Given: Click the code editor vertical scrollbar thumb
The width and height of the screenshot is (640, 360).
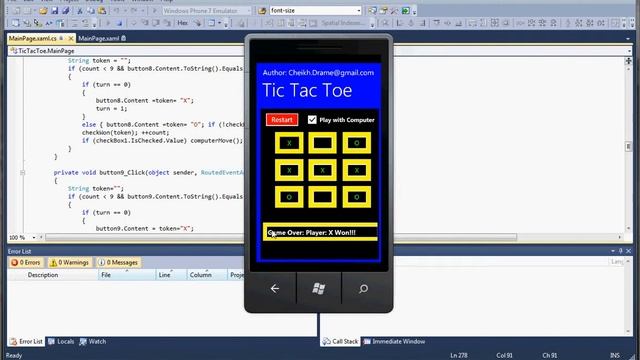Looking at the screenshot, I should coord(628,146).
